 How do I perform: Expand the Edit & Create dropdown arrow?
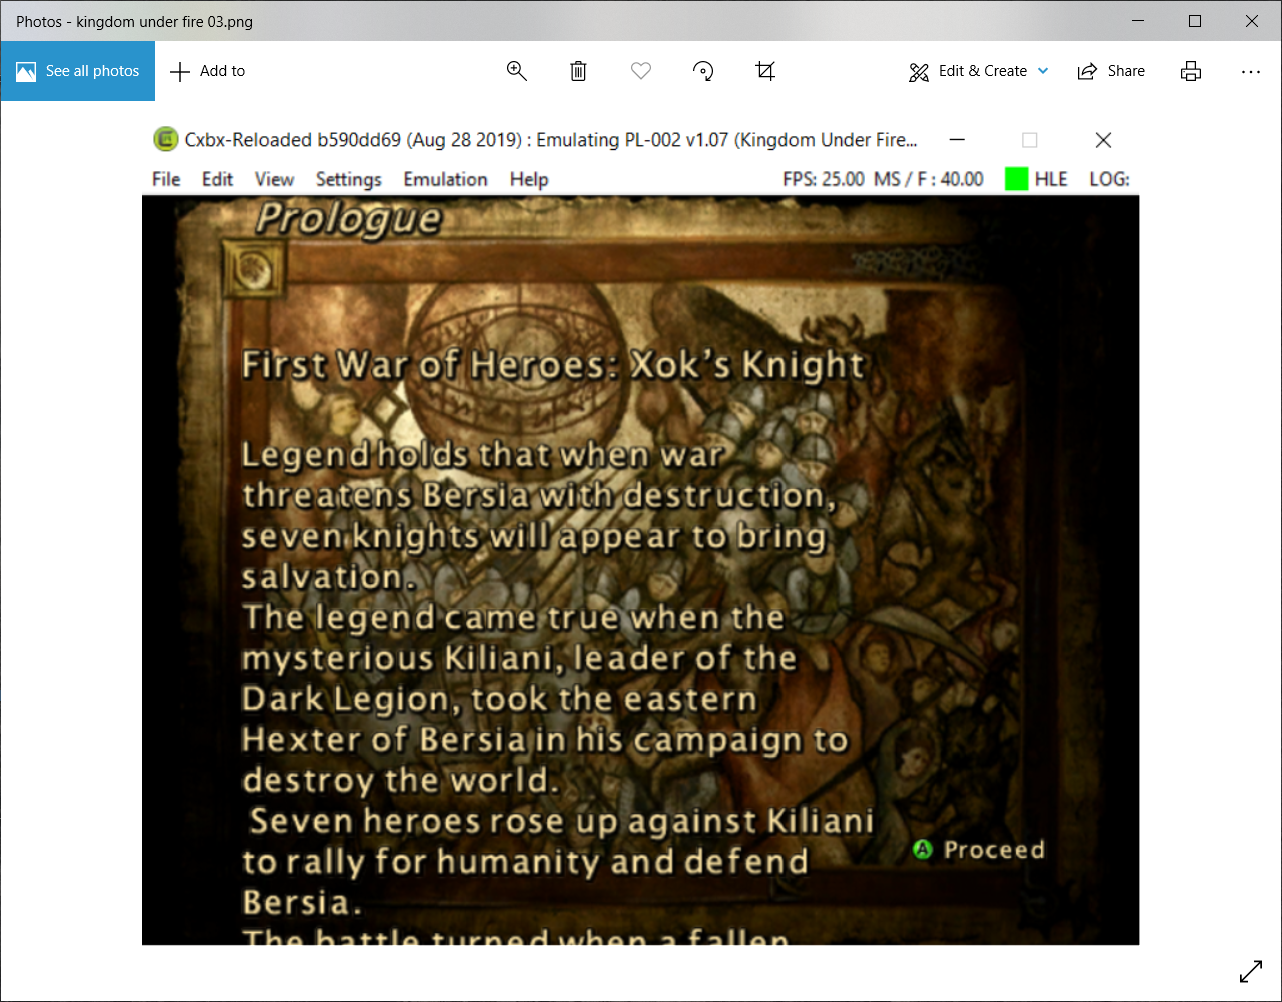click(x=1043, y=71)
